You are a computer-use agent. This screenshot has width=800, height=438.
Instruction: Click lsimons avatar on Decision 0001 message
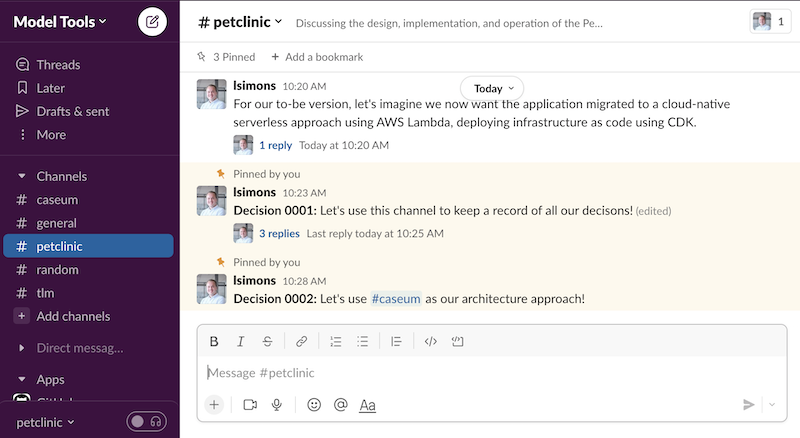point(211,201)
